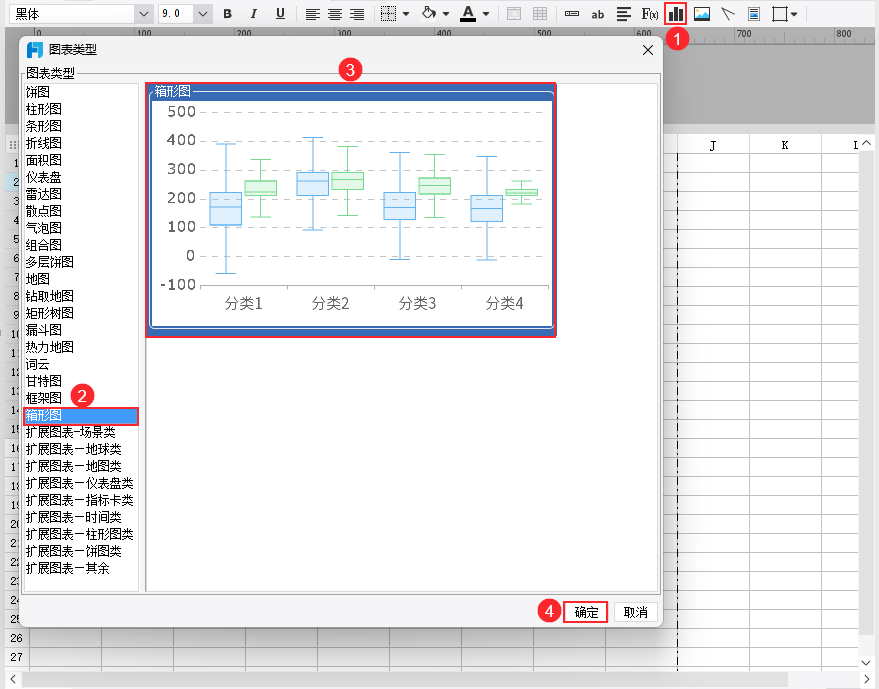Select the box plot preview thumbnail
The width and height of the screenshot is (879, 689).
pos(351,210)
